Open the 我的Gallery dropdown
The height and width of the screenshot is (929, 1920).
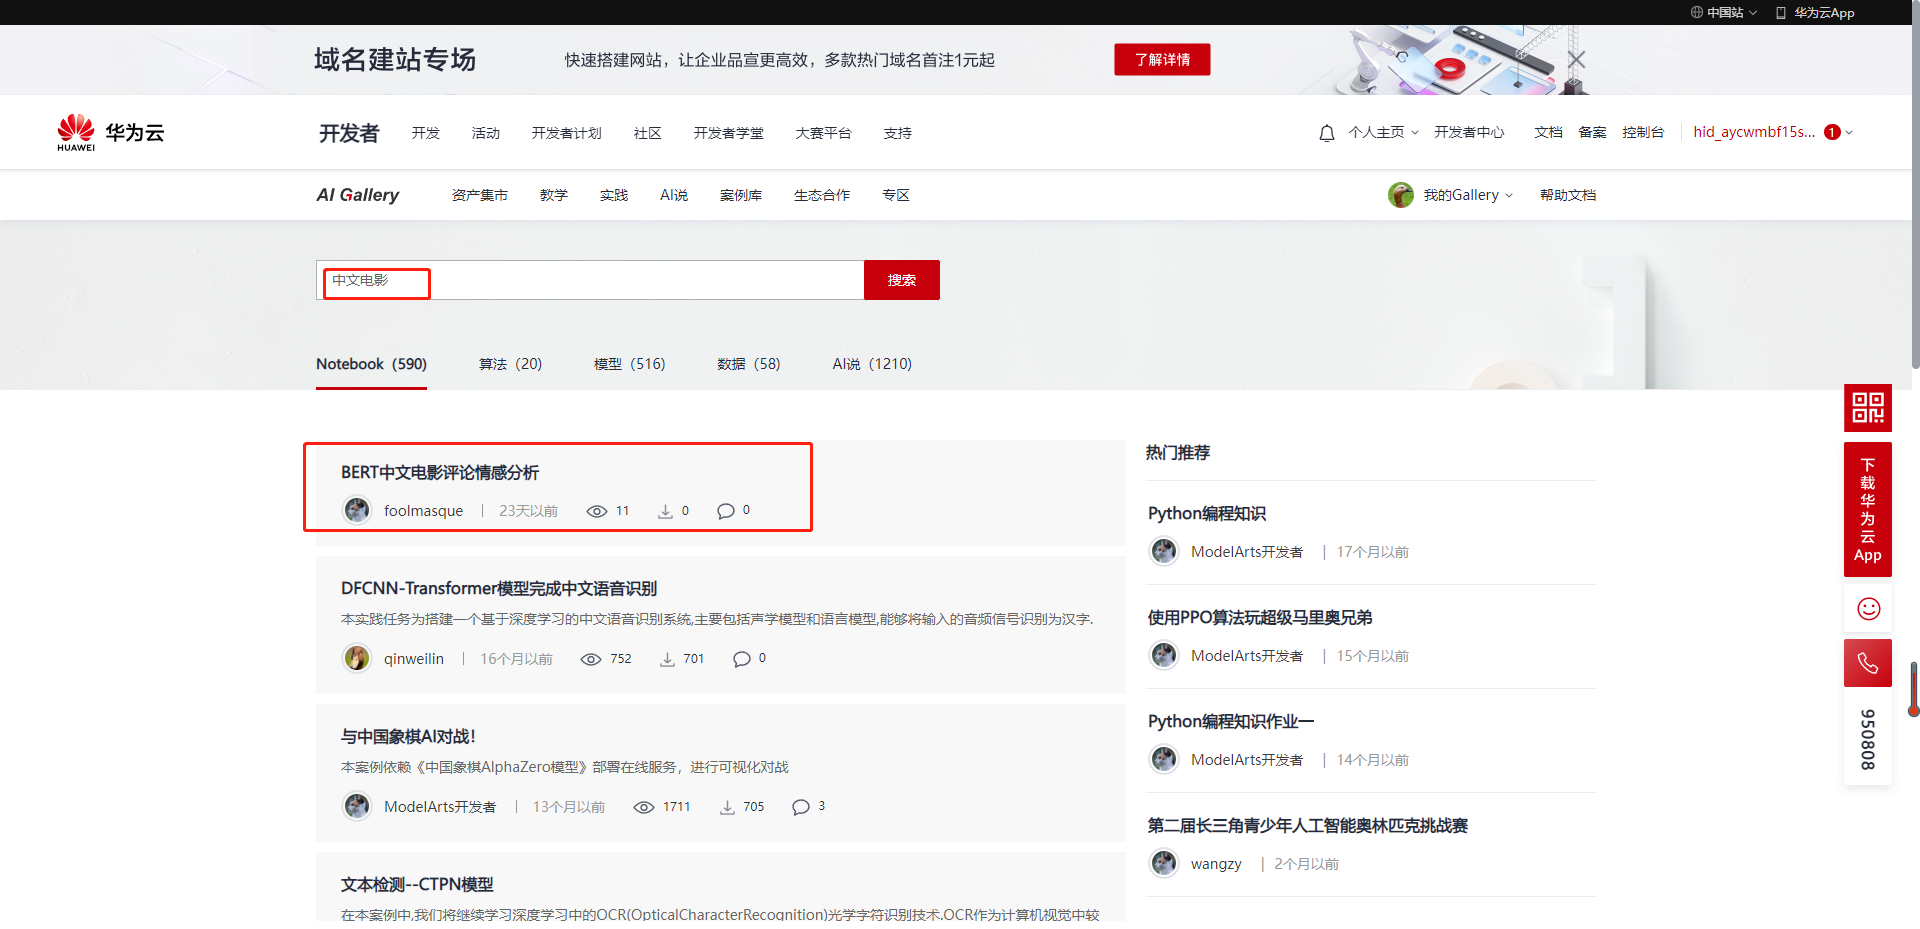pos(1462,194)
